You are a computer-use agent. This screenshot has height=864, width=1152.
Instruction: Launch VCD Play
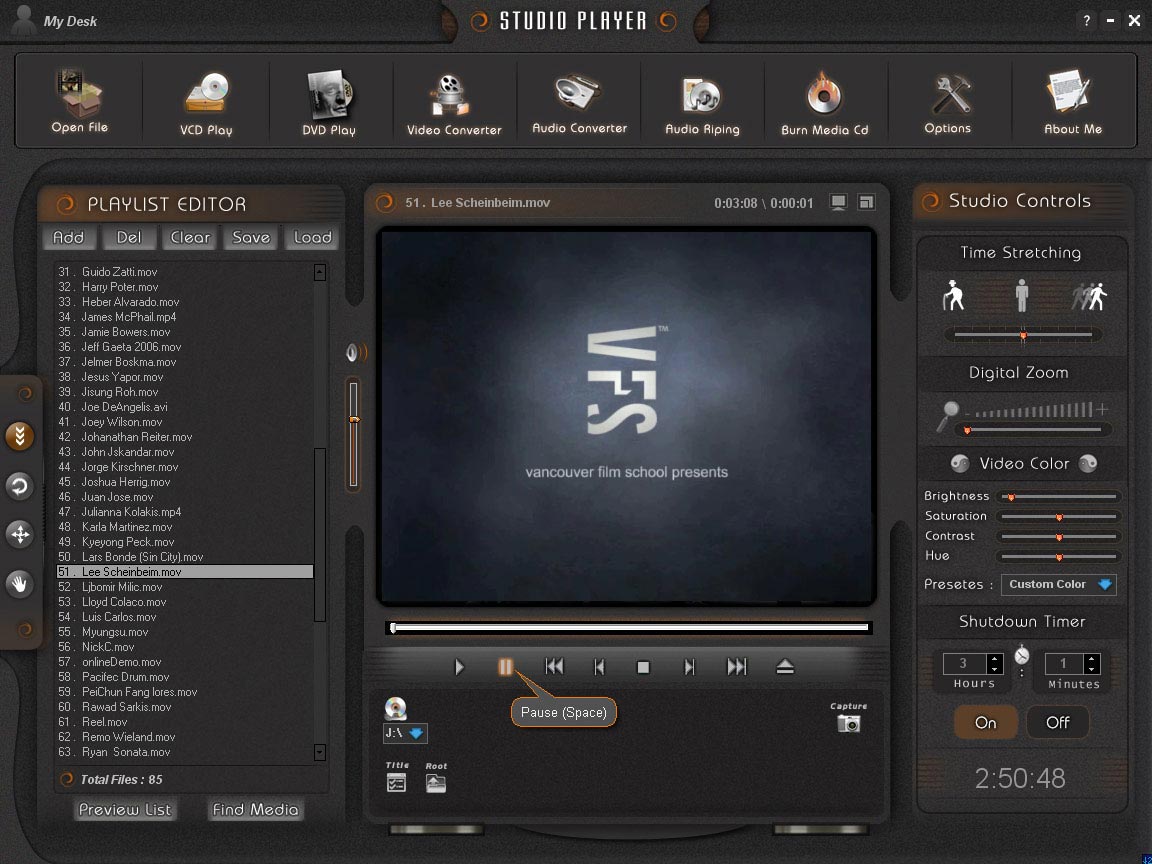coord(206,103)
